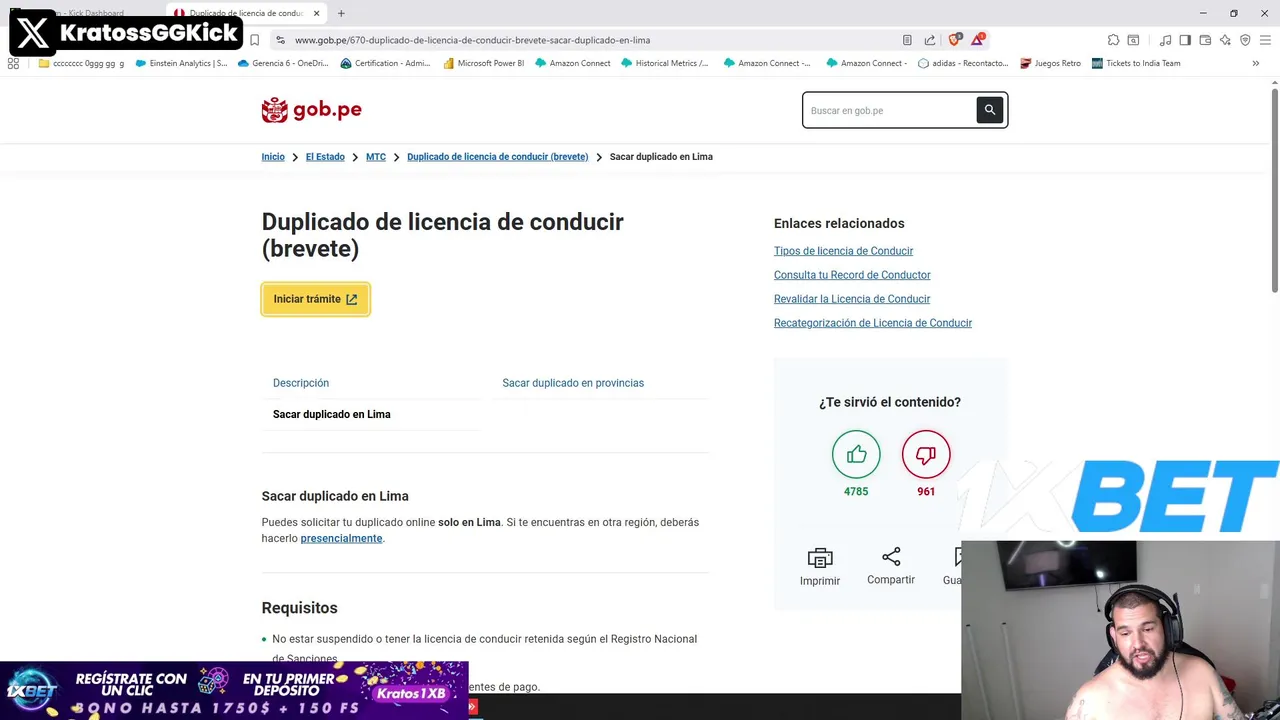Click the 'Requisitos' heading

point(299,608)
